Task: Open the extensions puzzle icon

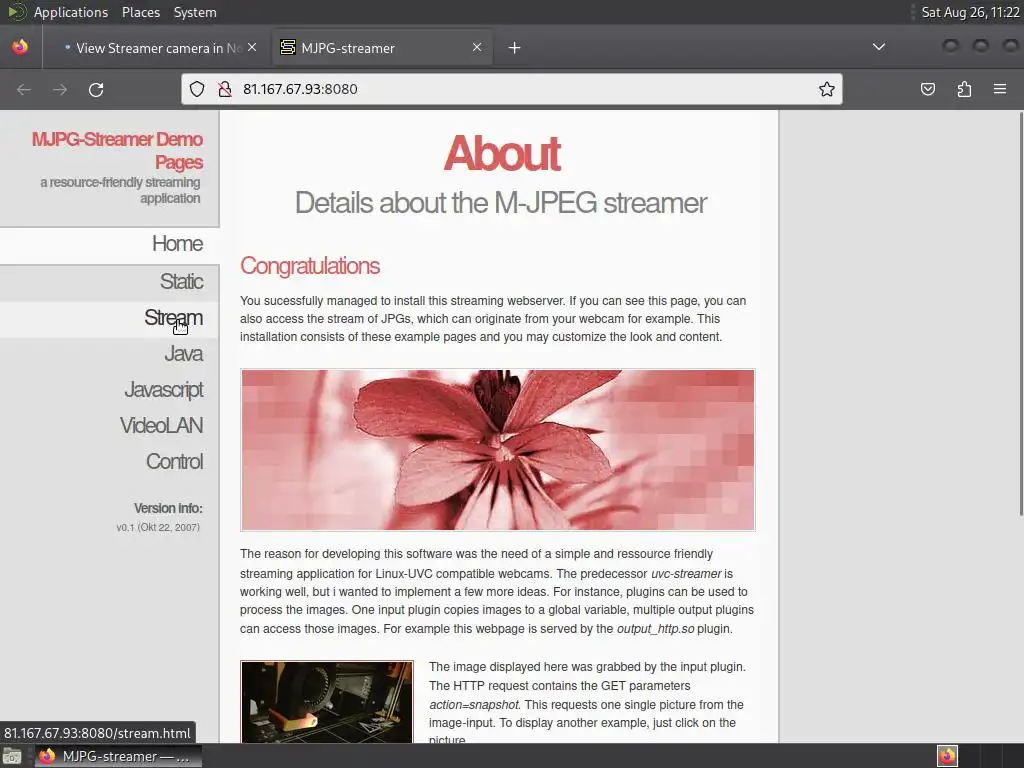Action: (964, 89)
